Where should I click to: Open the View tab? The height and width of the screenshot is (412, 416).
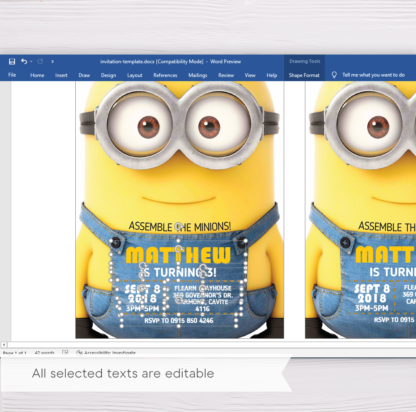tap(250, 75)
